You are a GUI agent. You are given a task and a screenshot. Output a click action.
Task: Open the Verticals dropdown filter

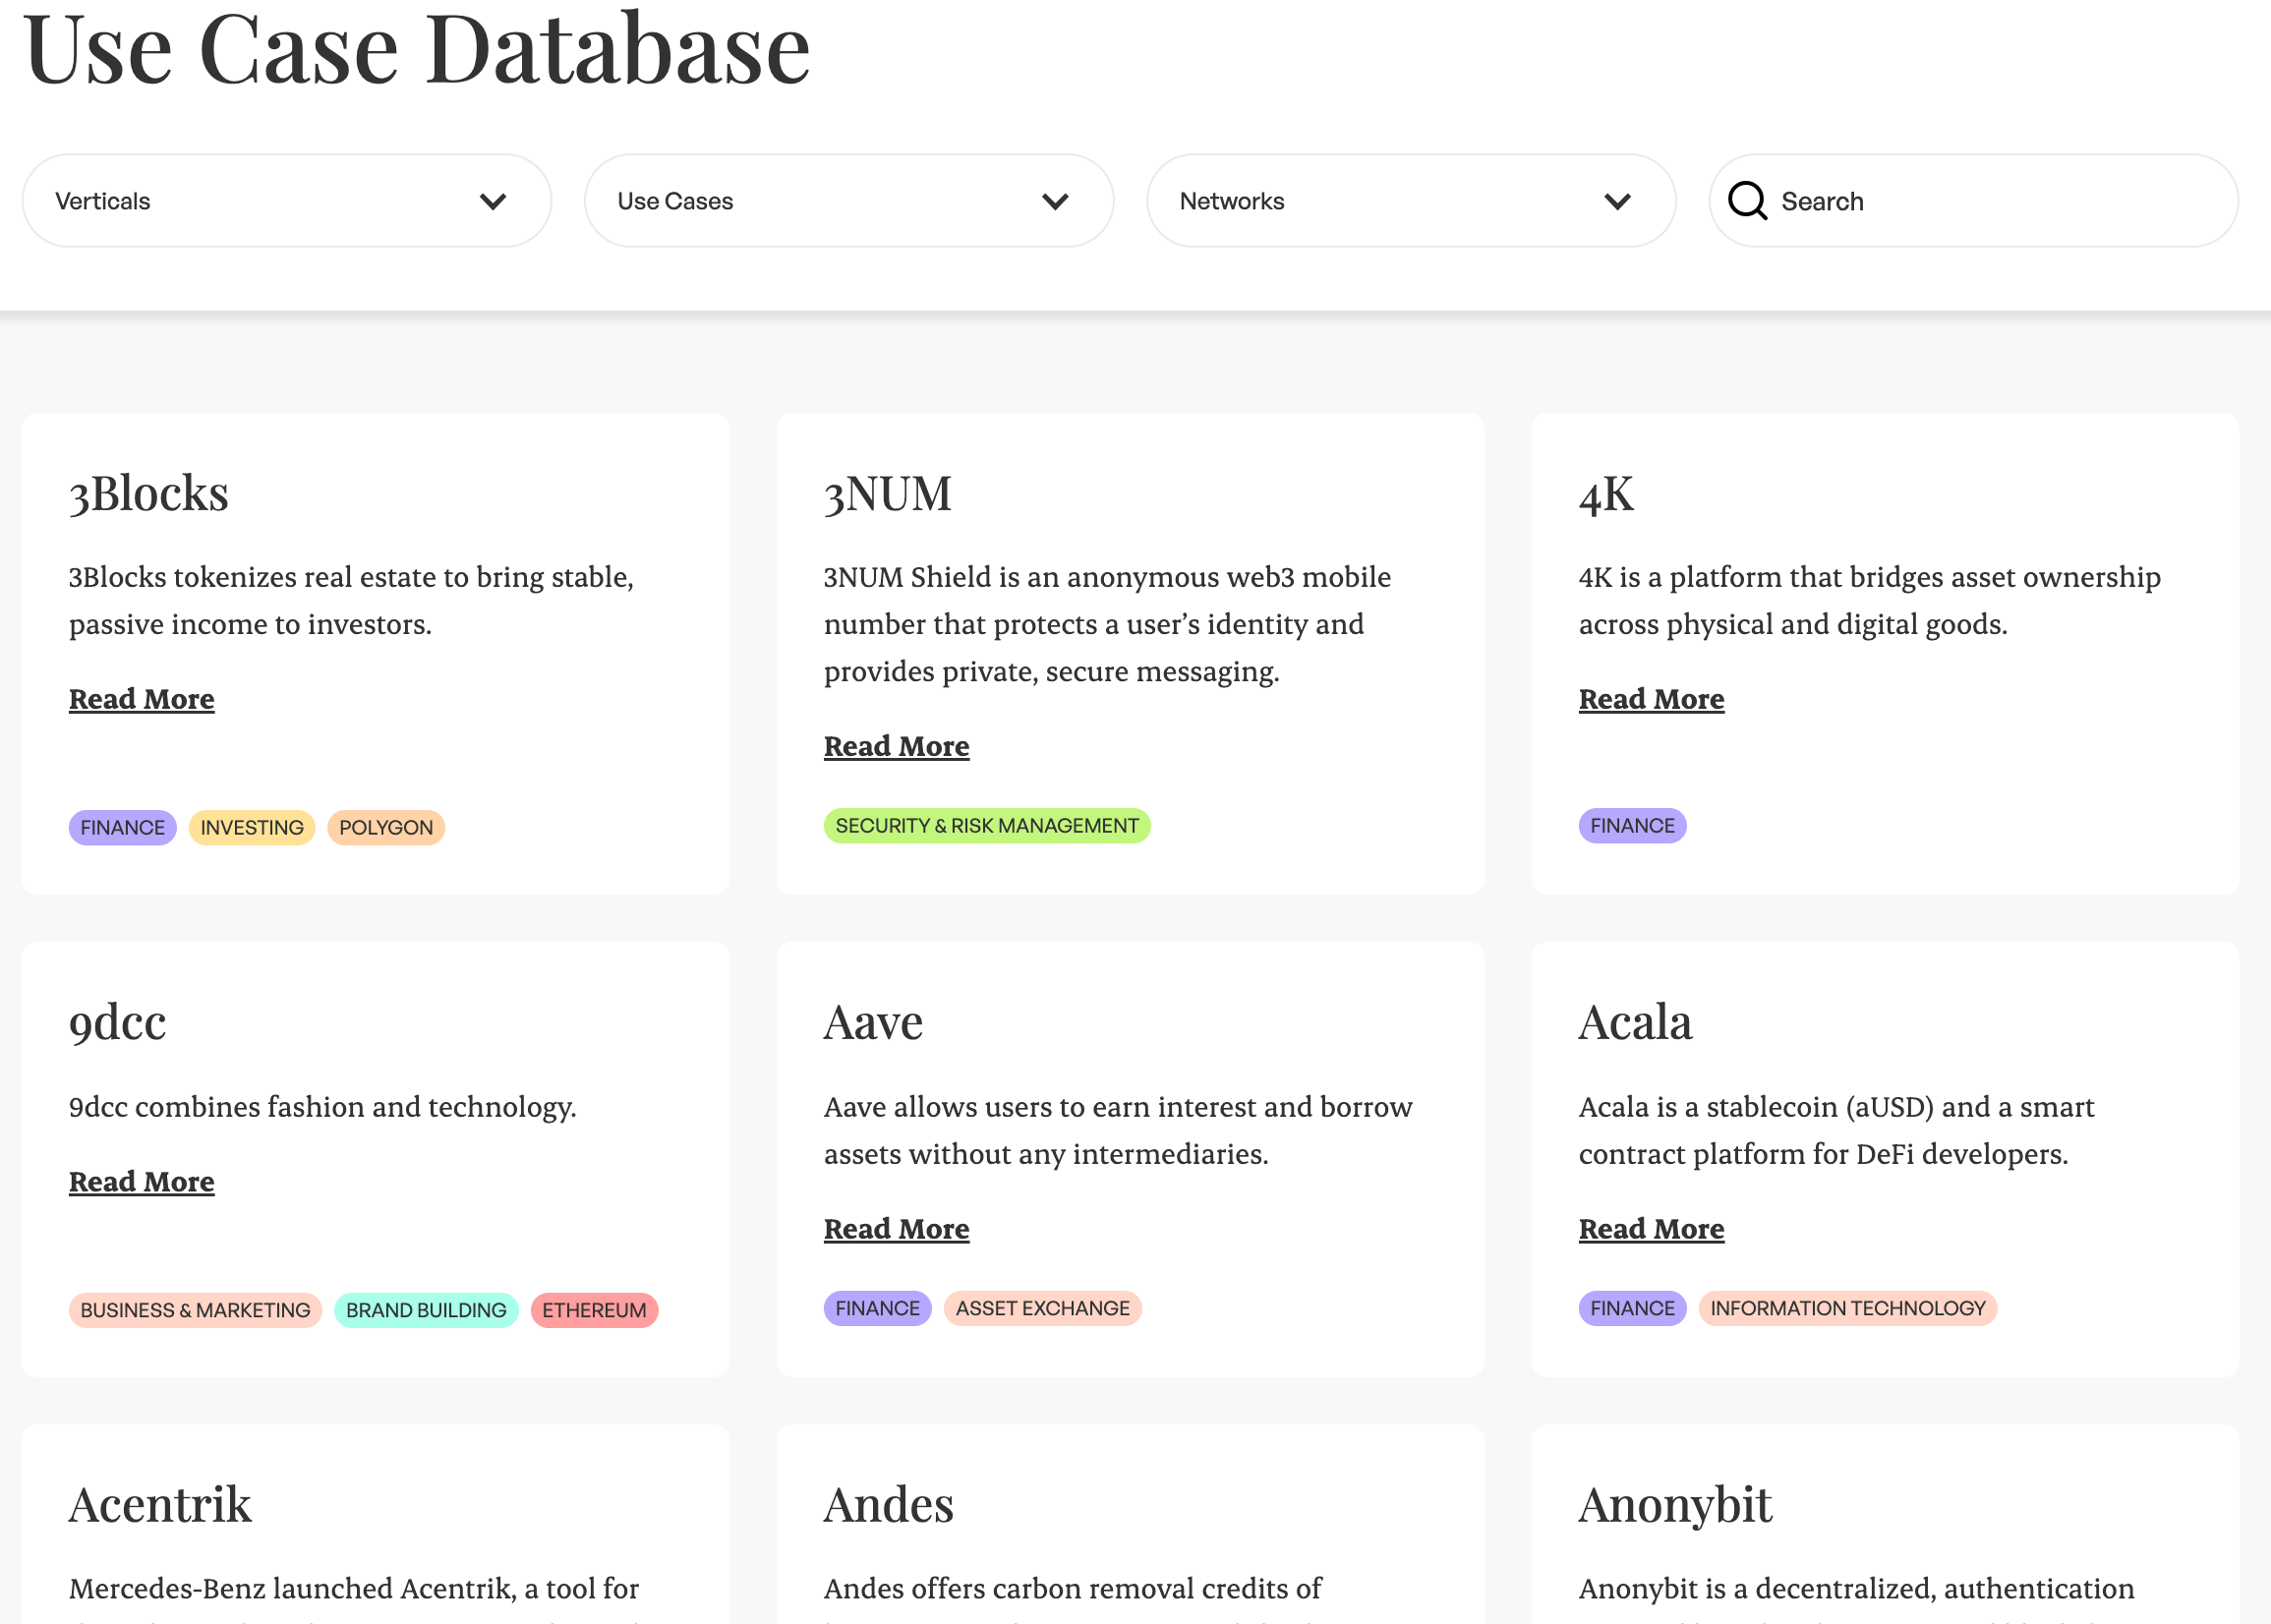pos(286,201)
